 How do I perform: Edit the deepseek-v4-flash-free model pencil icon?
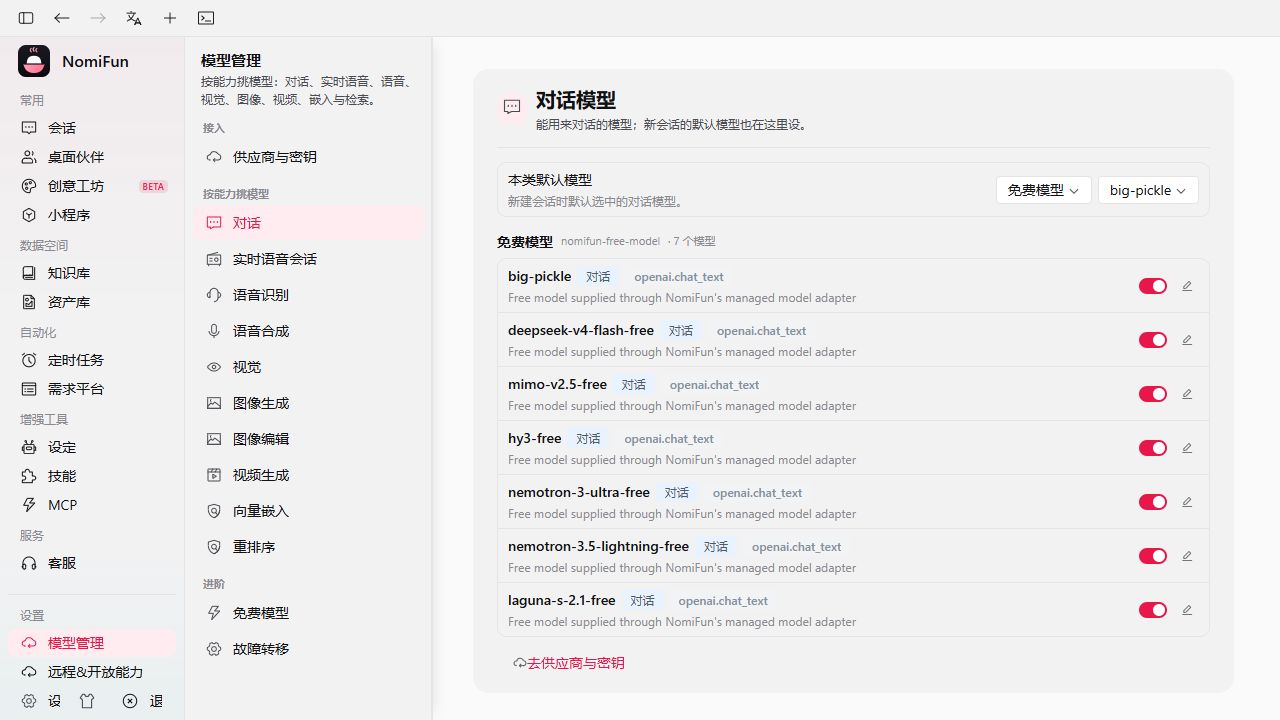(x=1187, y=340)
